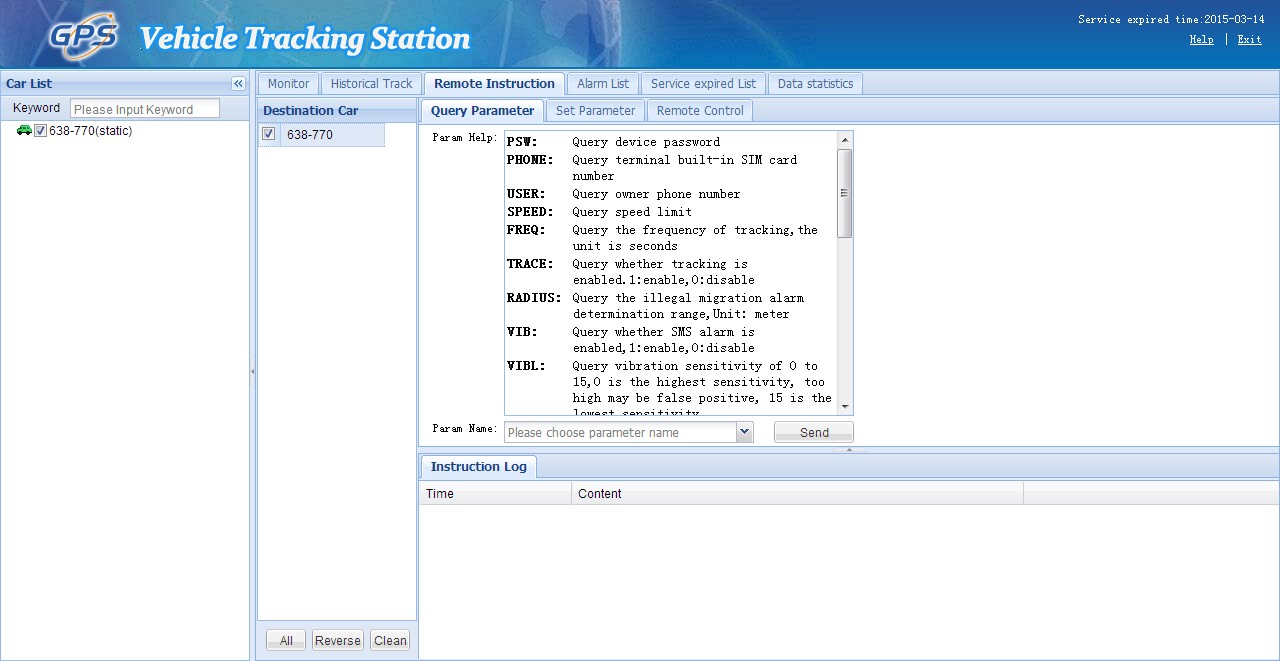Viewport: 1280px width, 661px height.
Task: Open the Param Name dropdown arrow
Action: pos(744,432)
